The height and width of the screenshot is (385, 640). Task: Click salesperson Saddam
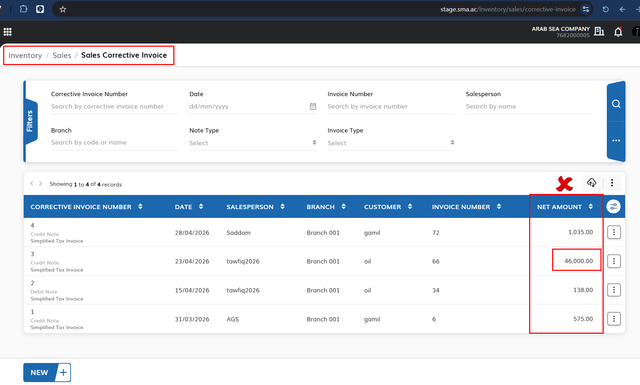tap(238, 233)
